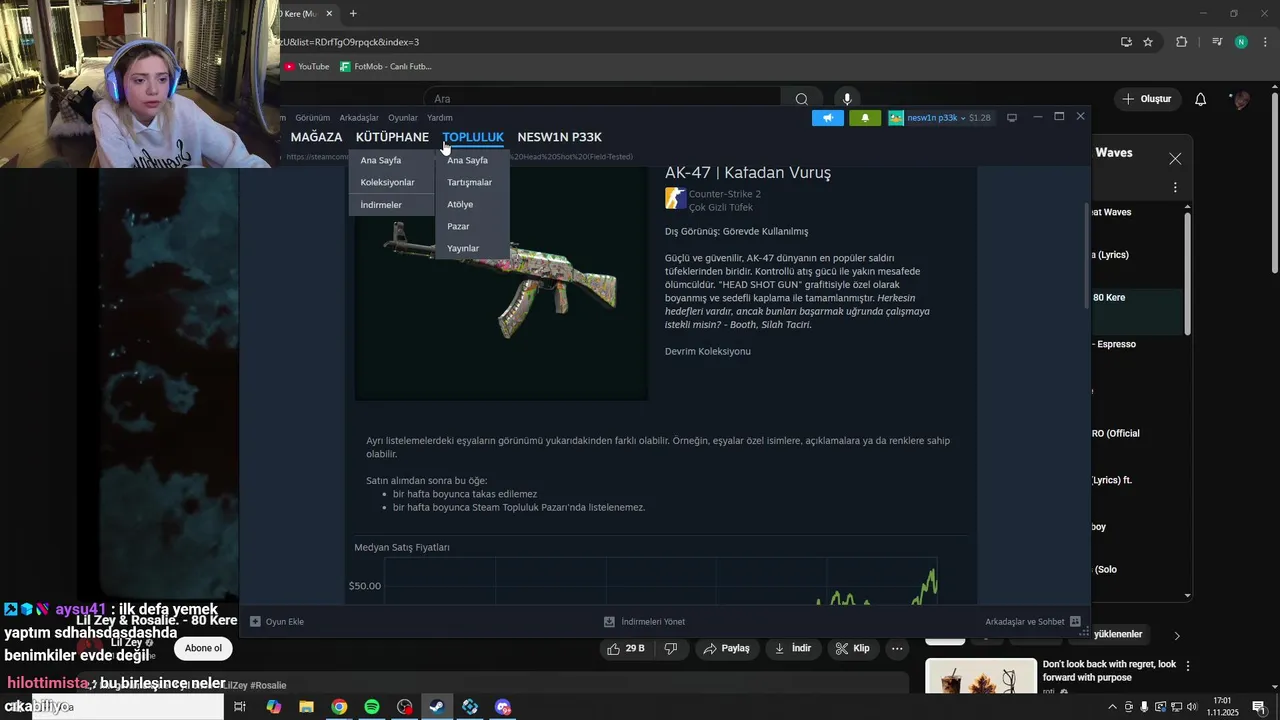Open Chrome media control icon

pos(1217,42)
